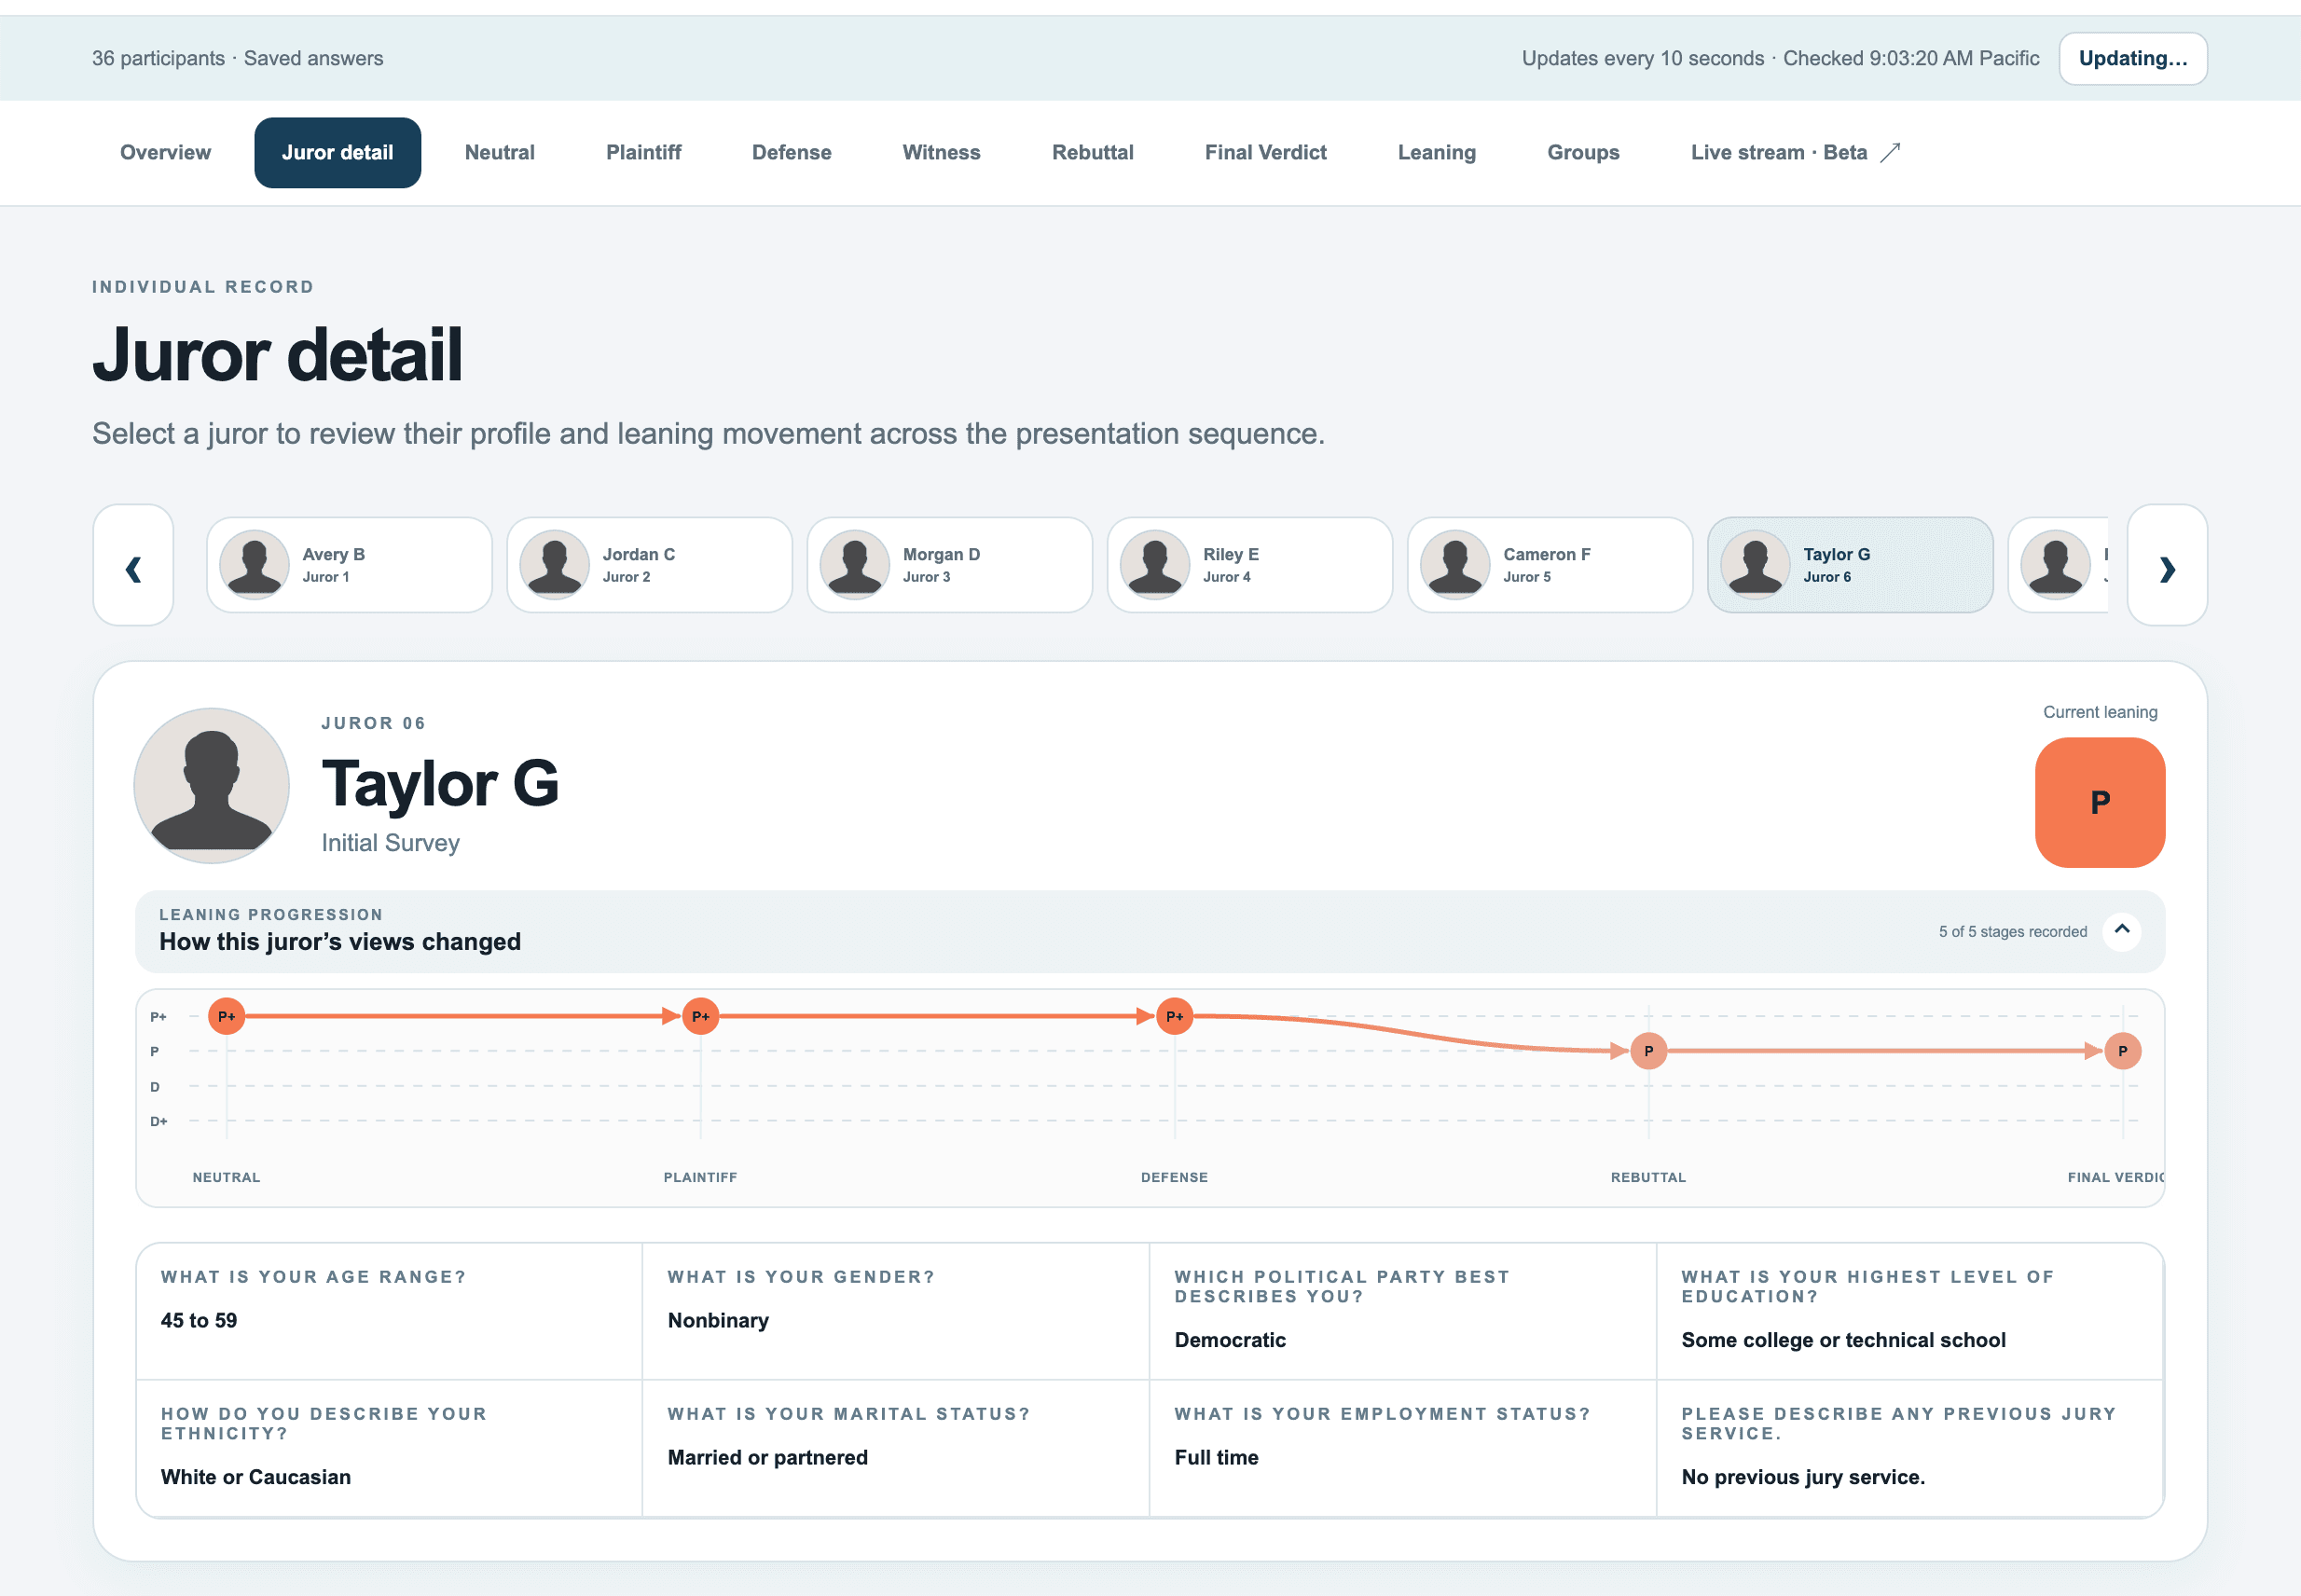Click the next jurors arrow
Image resolution: width=2301 pixels, height=1596 pixels.
coord(2167,565)
